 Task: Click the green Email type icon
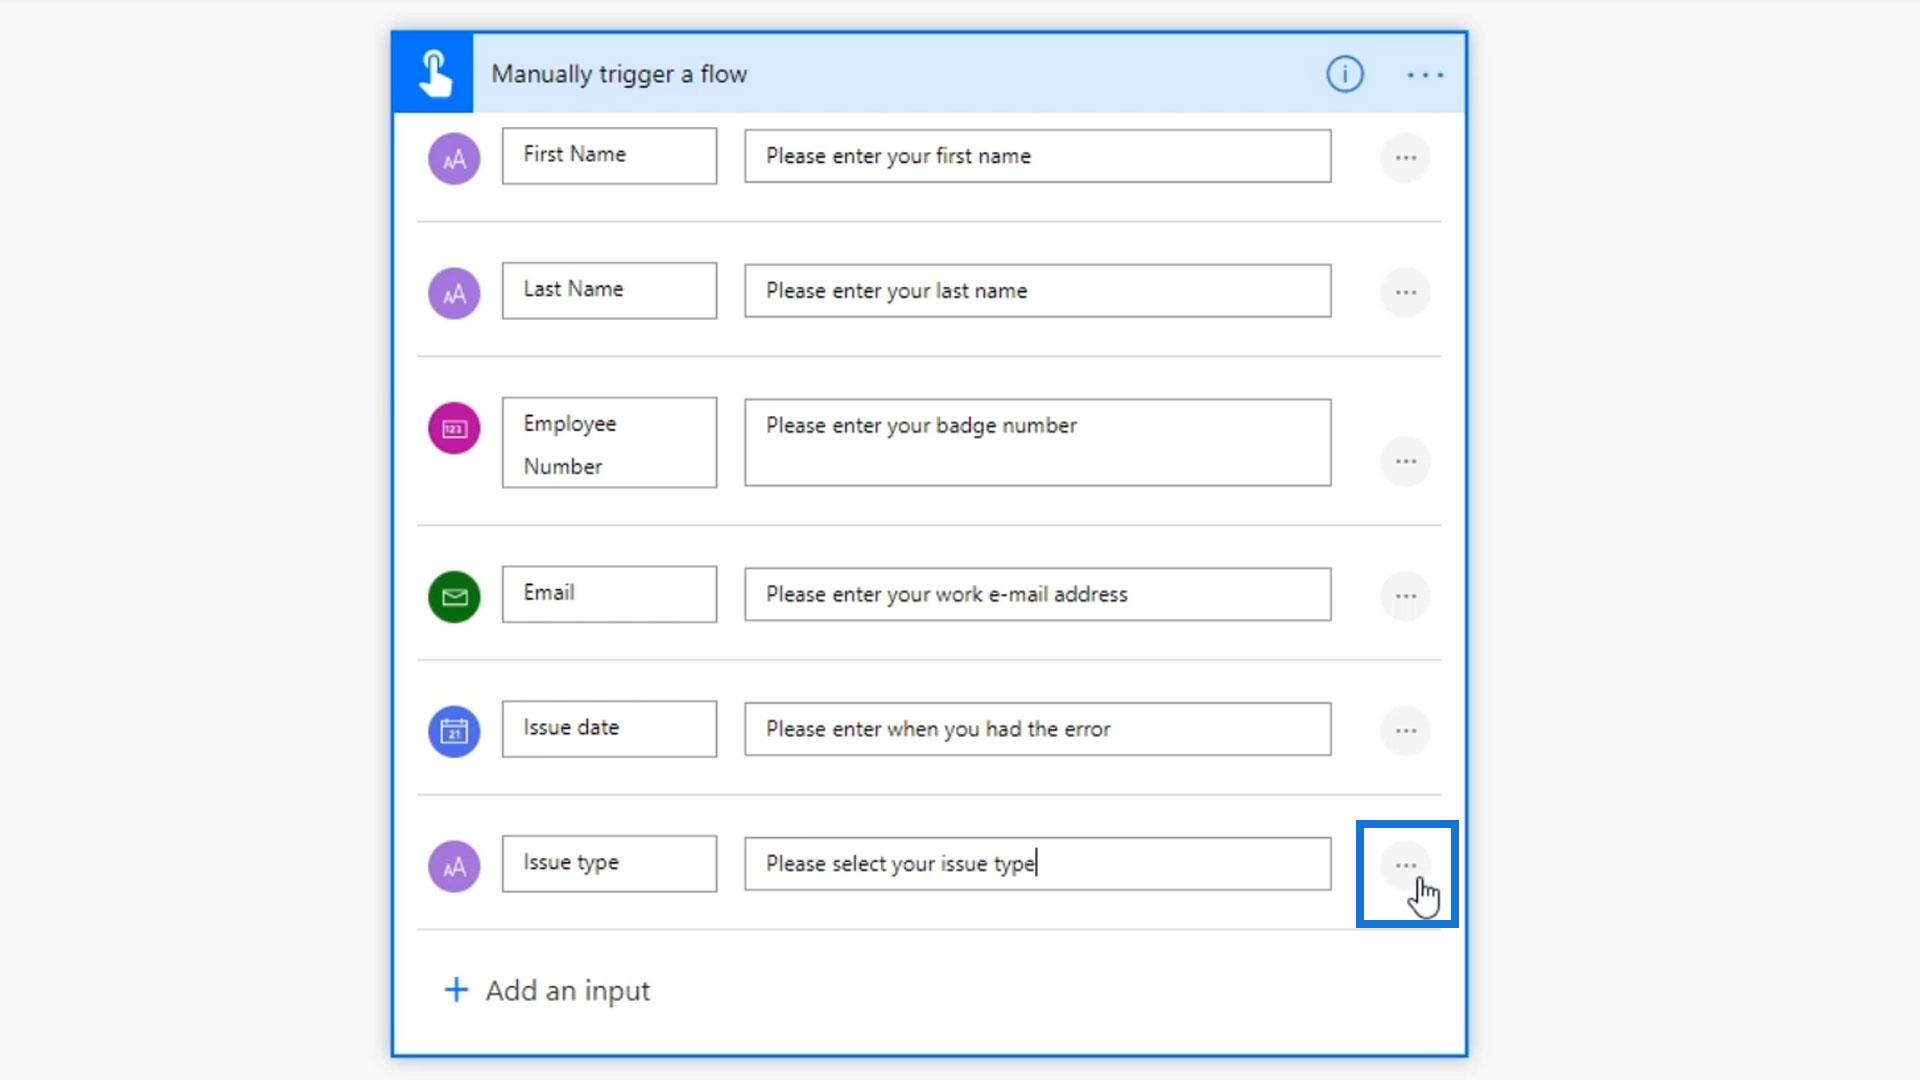[x=454, y=597]
